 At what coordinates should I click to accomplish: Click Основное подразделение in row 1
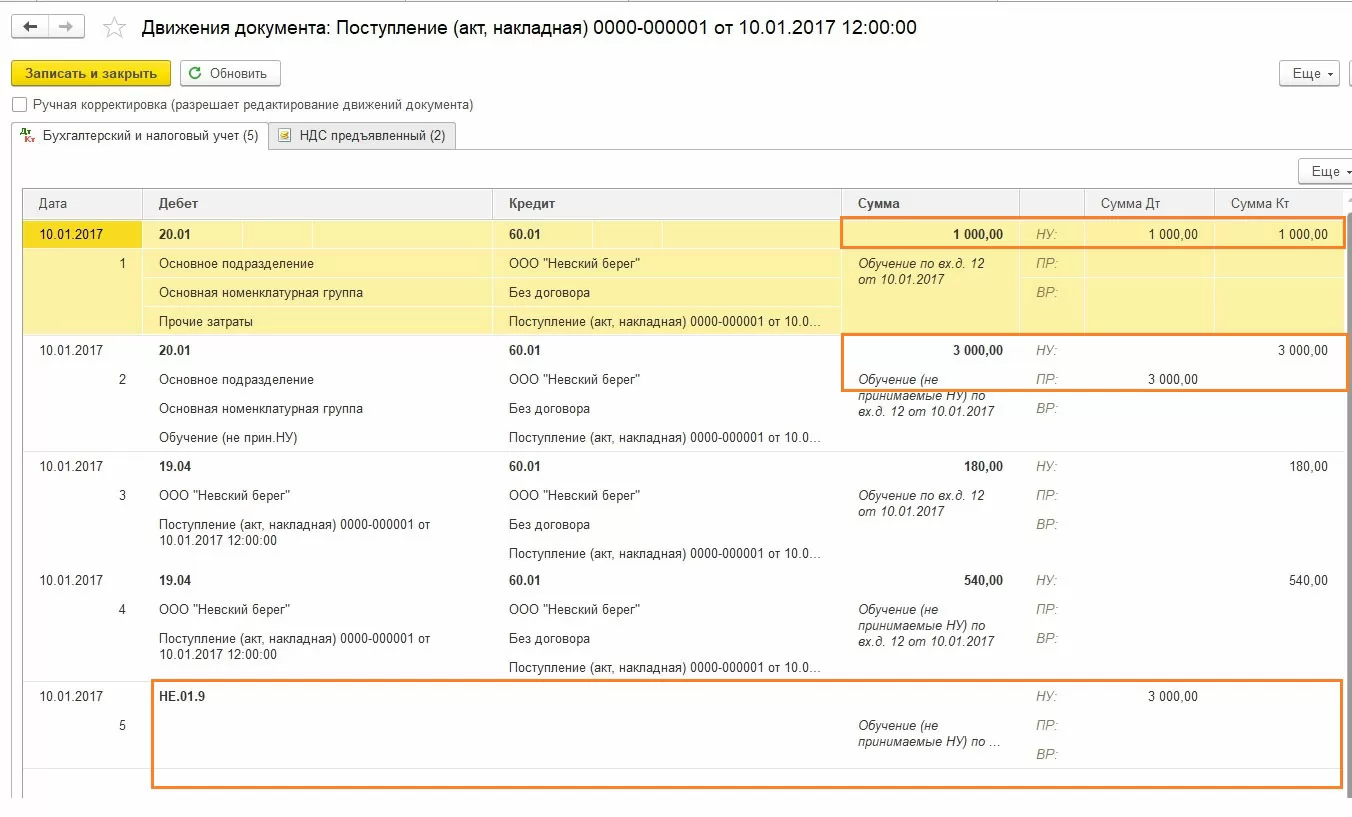(236, 264)
